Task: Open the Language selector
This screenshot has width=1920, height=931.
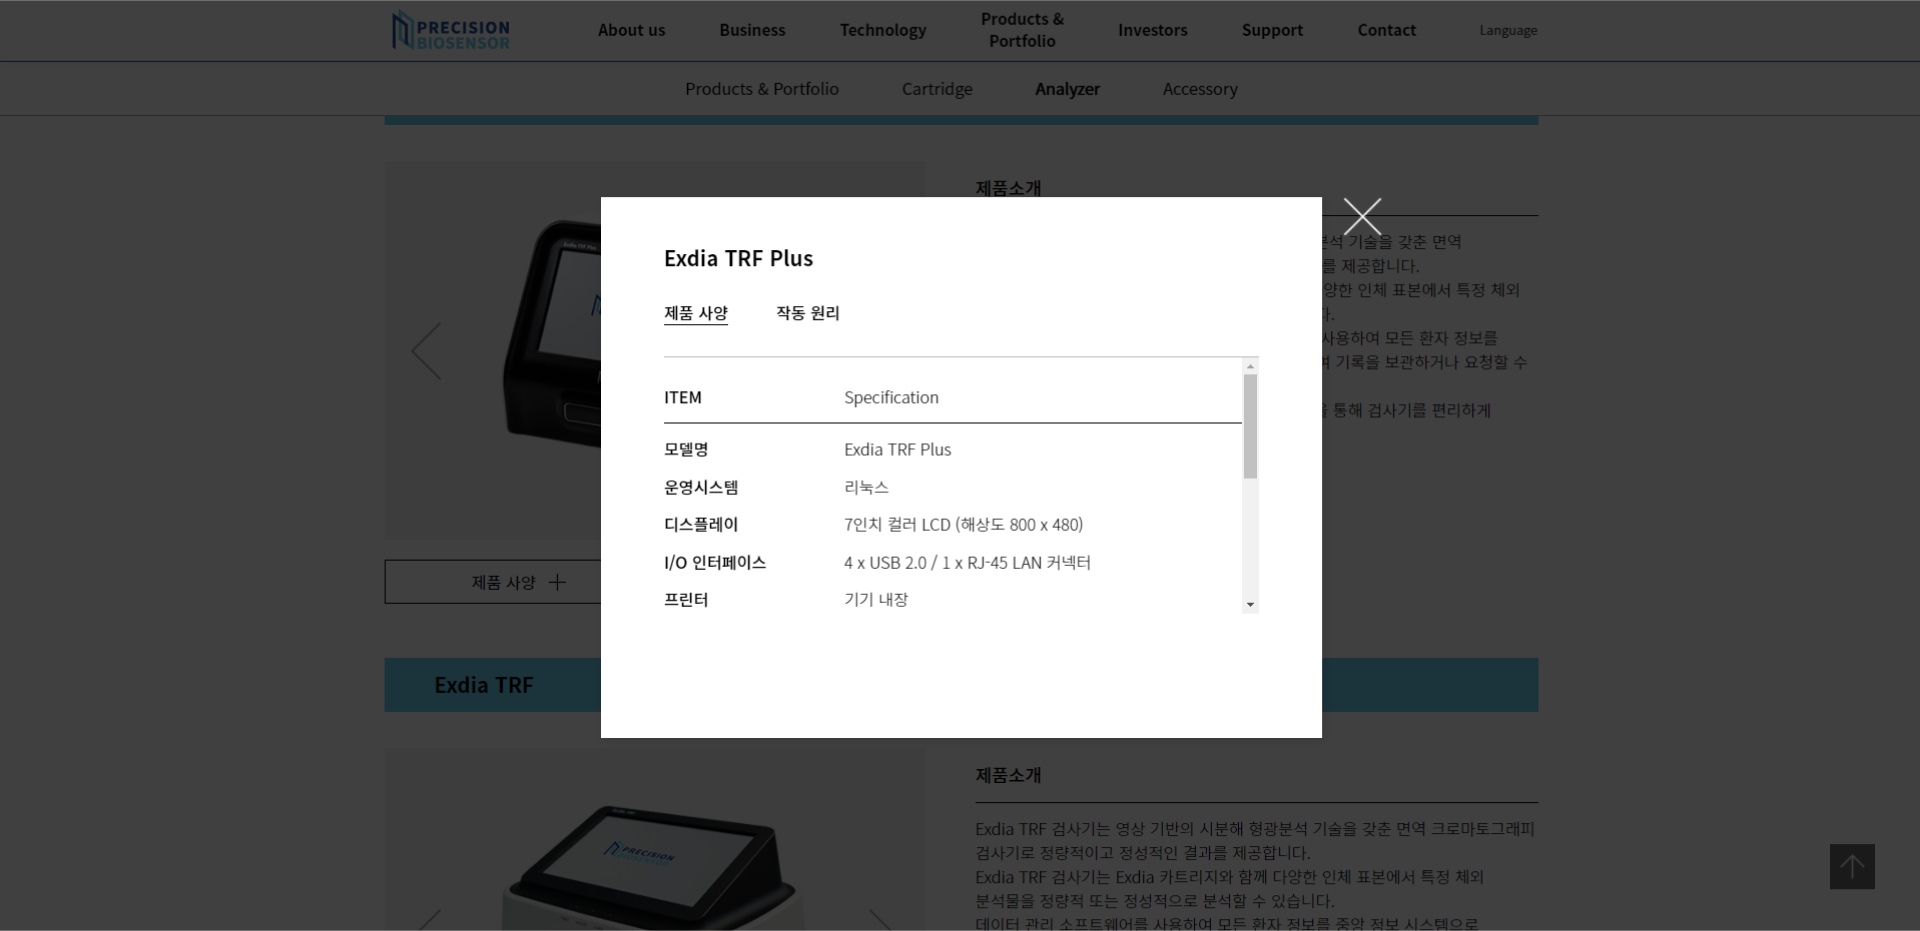Action: pyautogui.click(x=1508, y=30)
